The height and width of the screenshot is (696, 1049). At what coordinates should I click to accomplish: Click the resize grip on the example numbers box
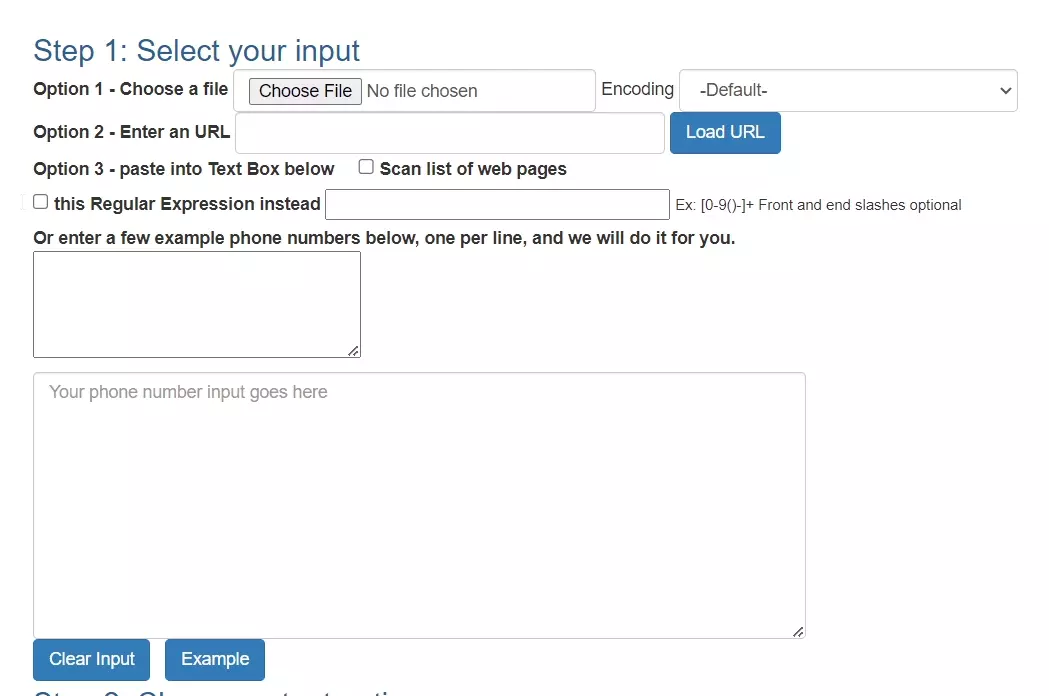(x=354, y=351)
